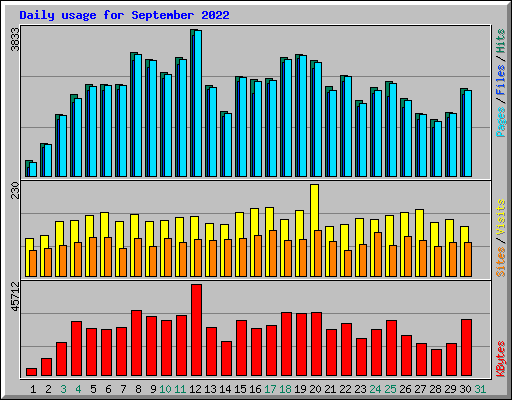Click green day label 18
Image resolution: width=512 pixels, height=400 pixels.
click(x=285, y=389)
